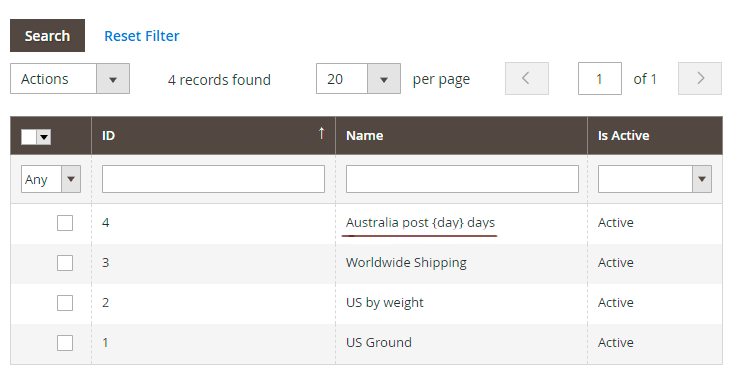Click the Reset Filter link

[142, 36]
